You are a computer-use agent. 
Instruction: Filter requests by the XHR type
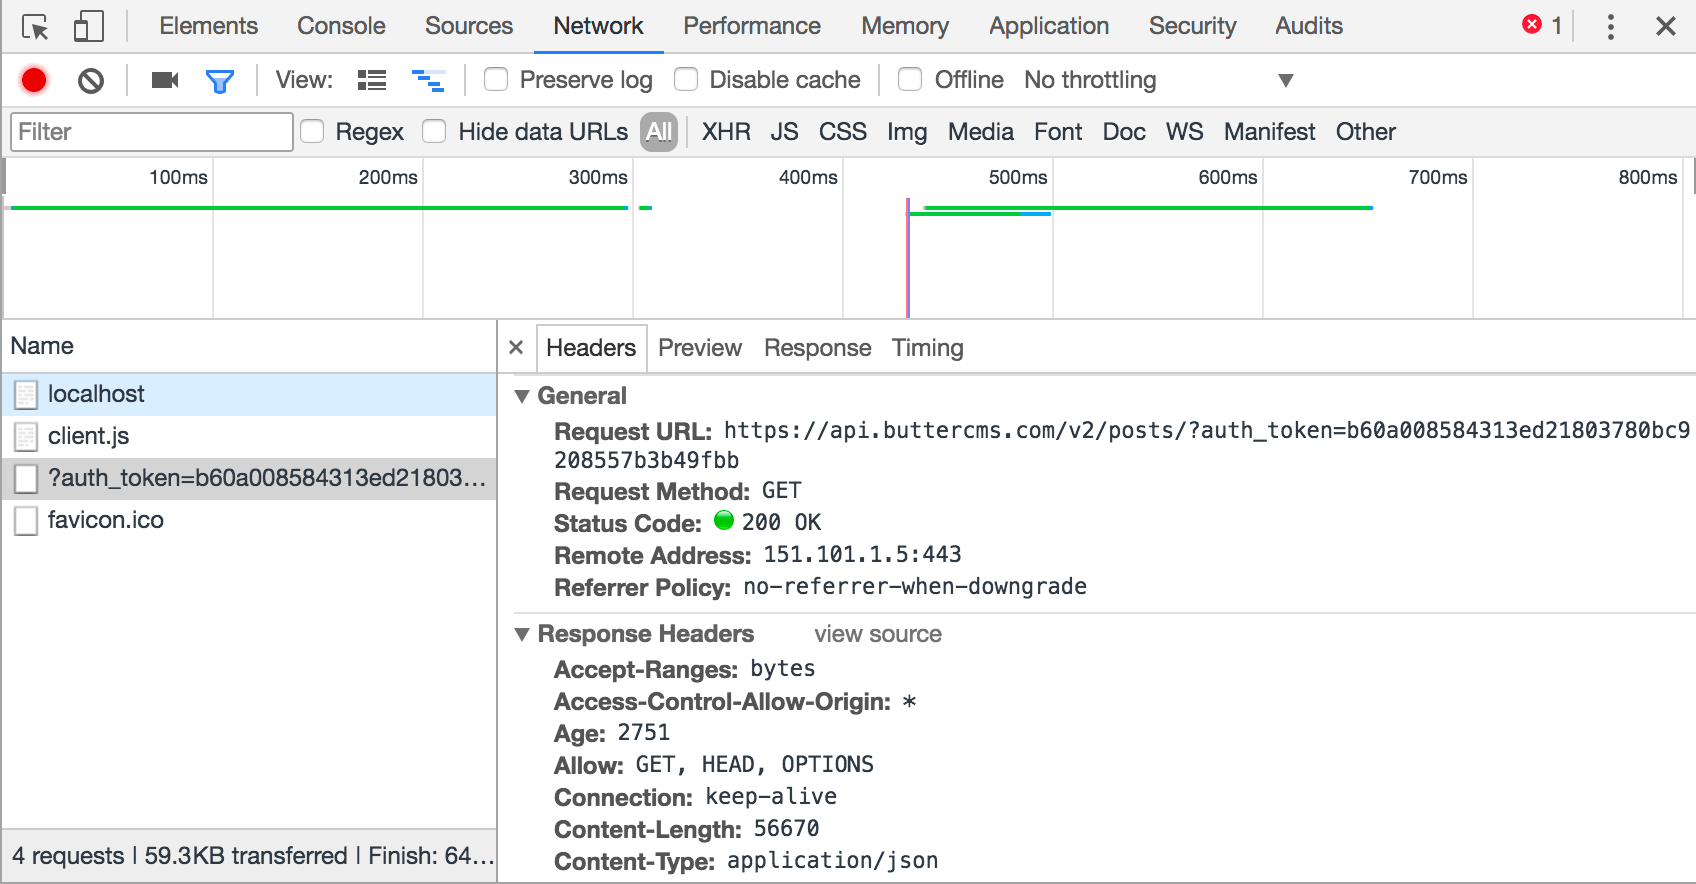coord(726,132)
